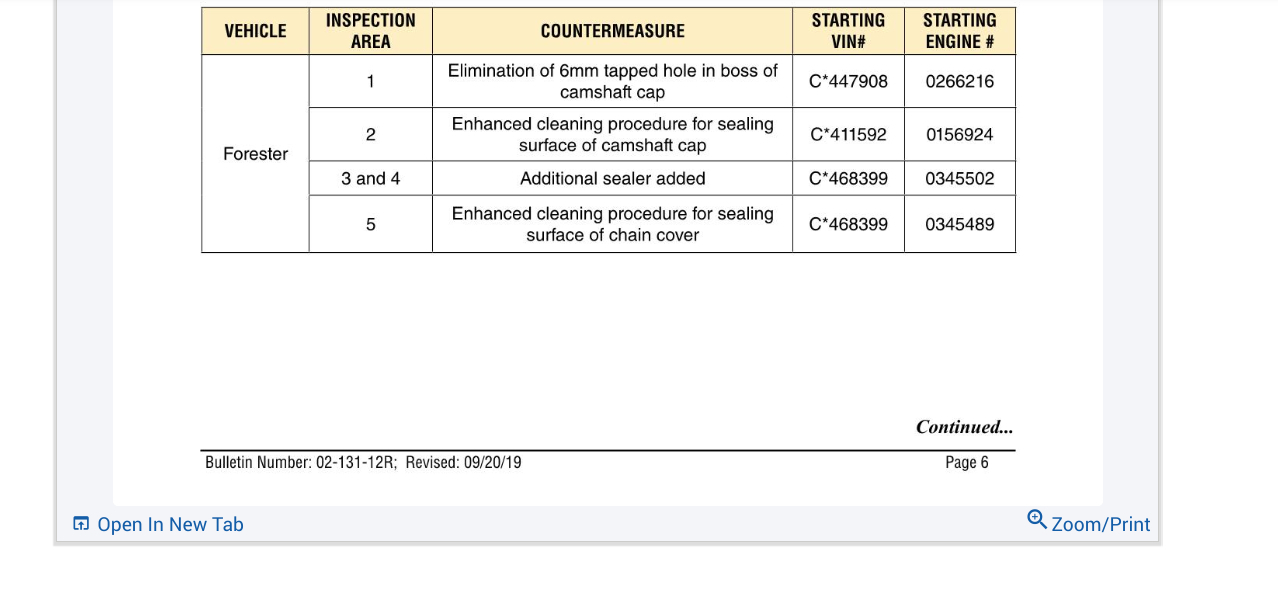Image resolution: width=1278 pixels, height=615 pixels.
Task: Select the Forester vehicle cell
Action: pyautogui.click(x=255, y=154)
